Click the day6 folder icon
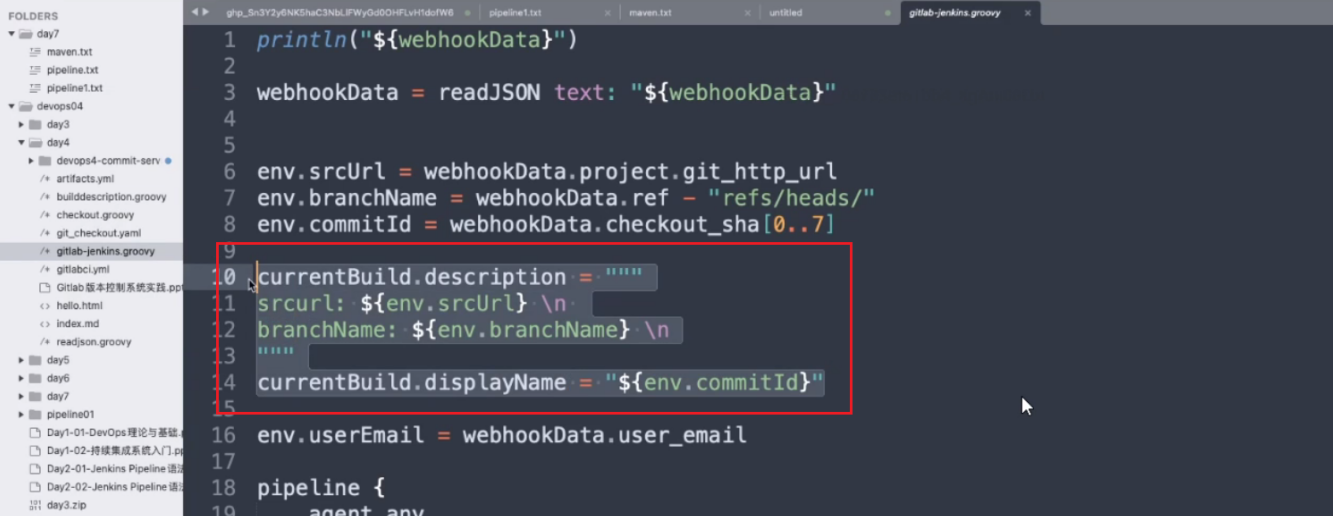1333x516 pixels. [x=35, y=378]
